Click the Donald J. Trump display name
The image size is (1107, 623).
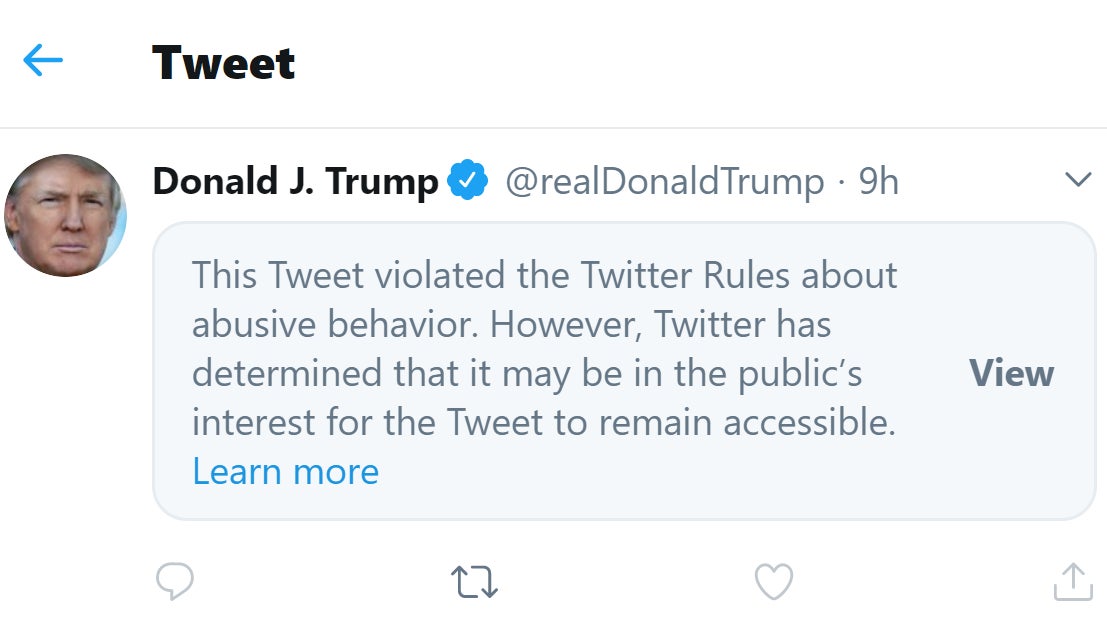pos(295,181)
